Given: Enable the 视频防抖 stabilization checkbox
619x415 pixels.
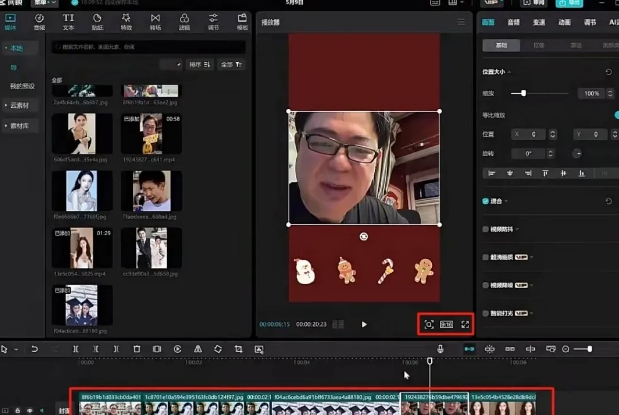Looking at the screenshot, I should coord(486,229).
